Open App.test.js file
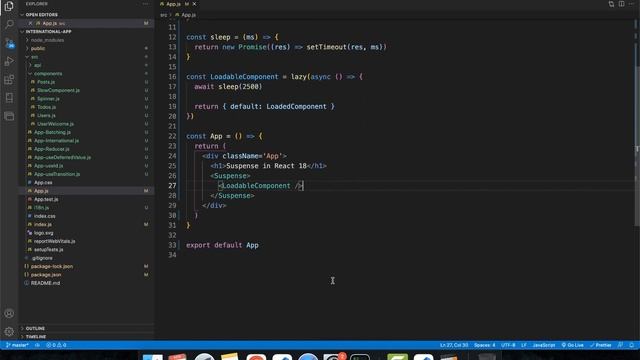Viewport: 640px width, 360px height. [x=46, y=199]
